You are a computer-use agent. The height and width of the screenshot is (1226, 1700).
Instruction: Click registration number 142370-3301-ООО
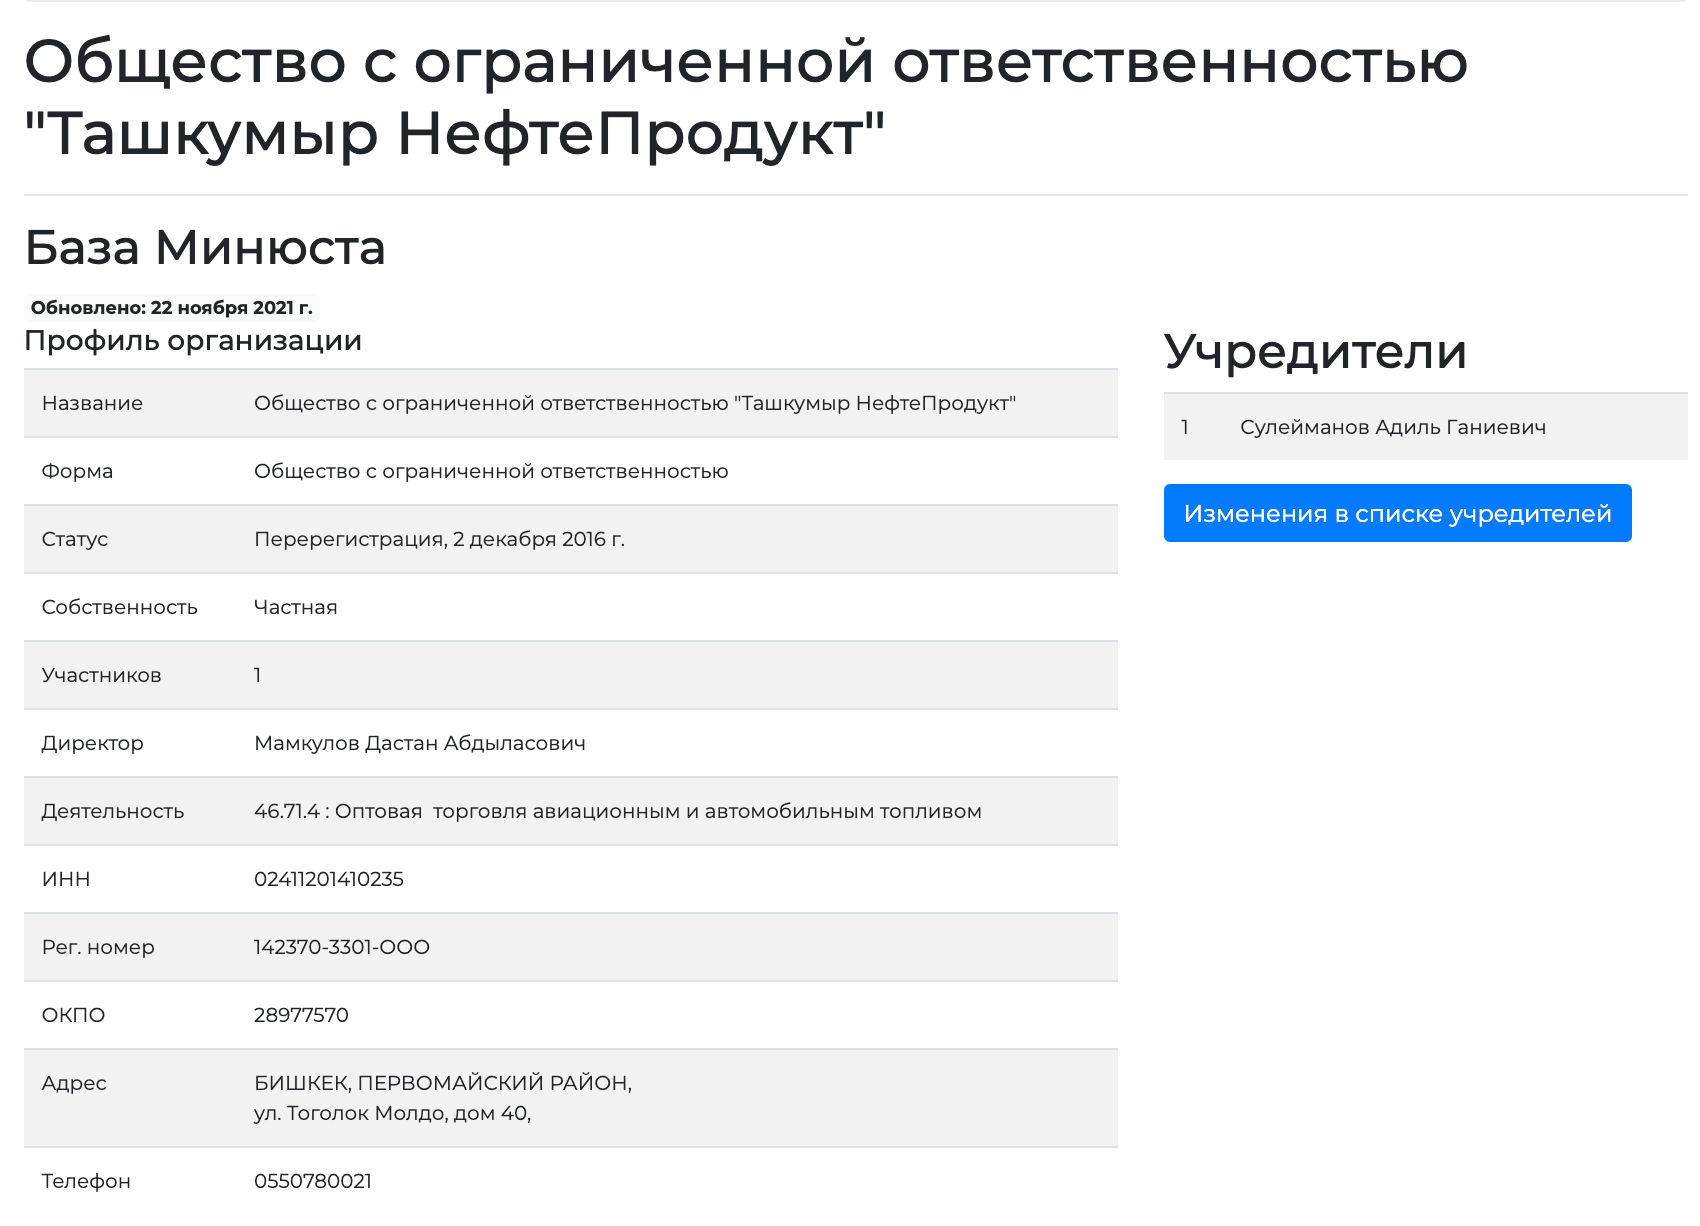(x=342, y=947)
